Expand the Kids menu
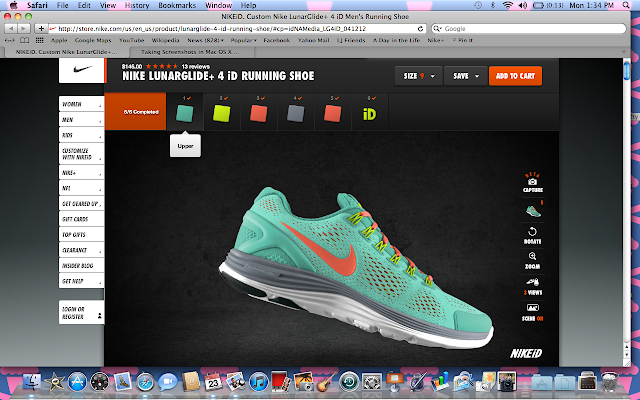 (x=81, y=135)
